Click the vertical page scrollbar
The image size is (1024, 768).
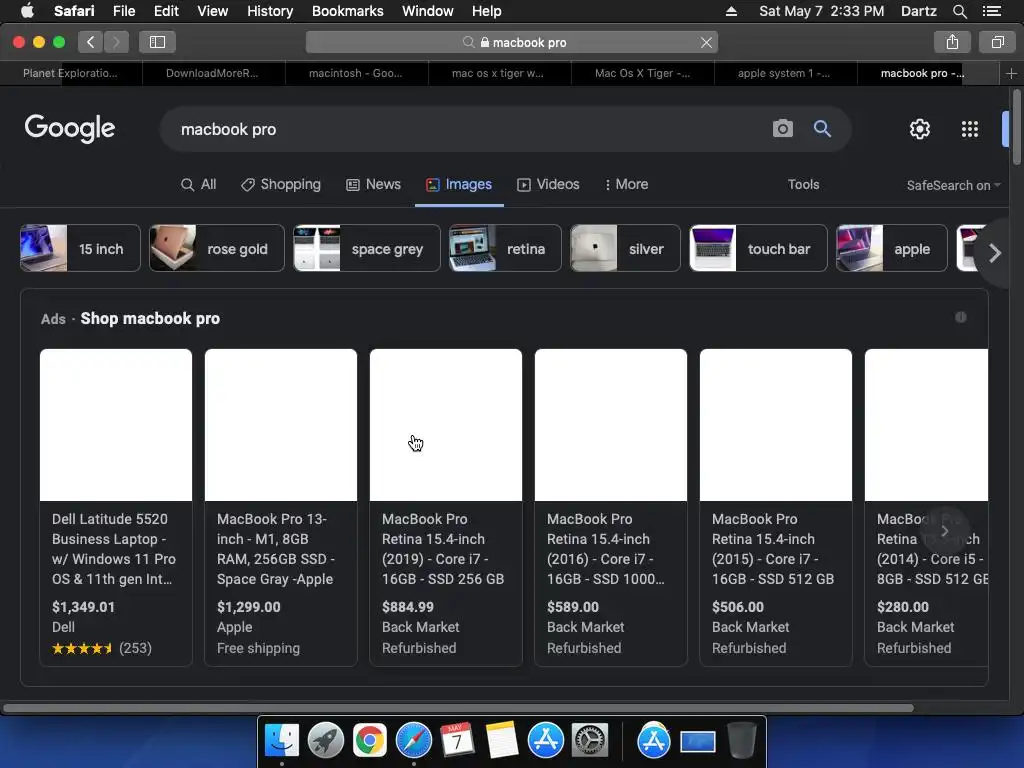coord(1017,127)
